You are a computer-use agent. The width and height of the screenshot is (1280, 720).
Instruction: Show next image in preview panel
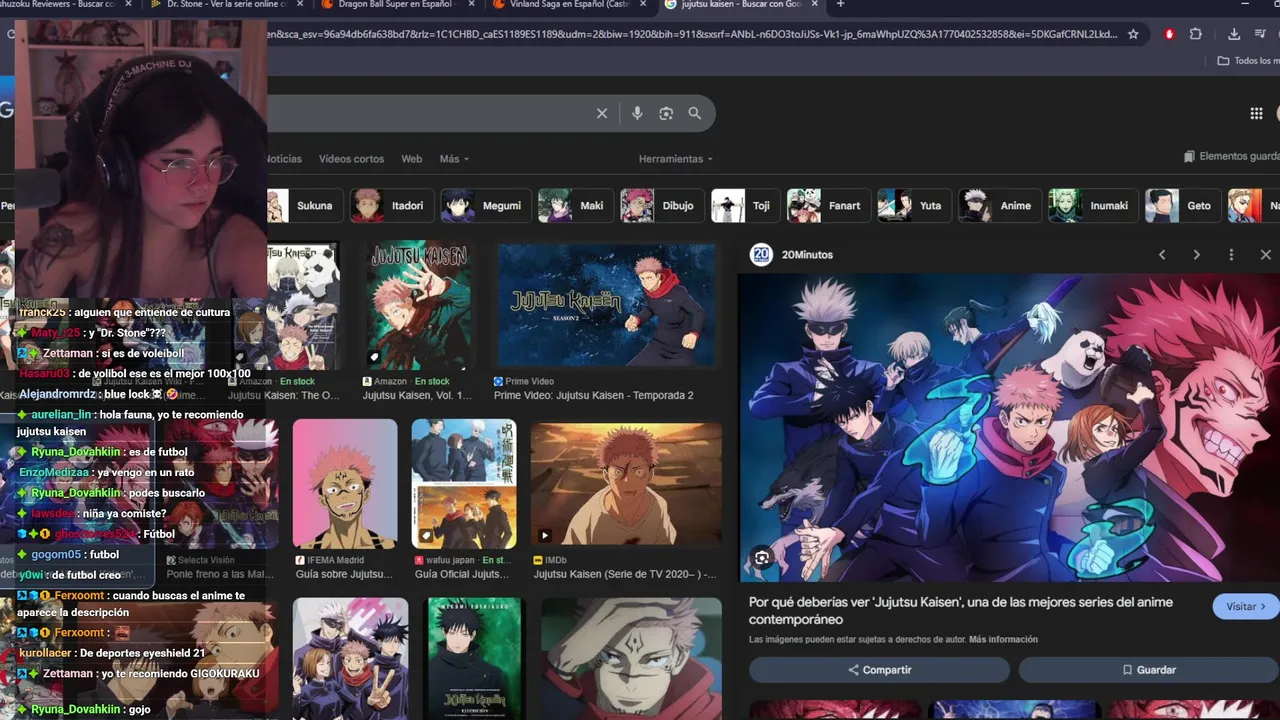tap(1197, 255)
